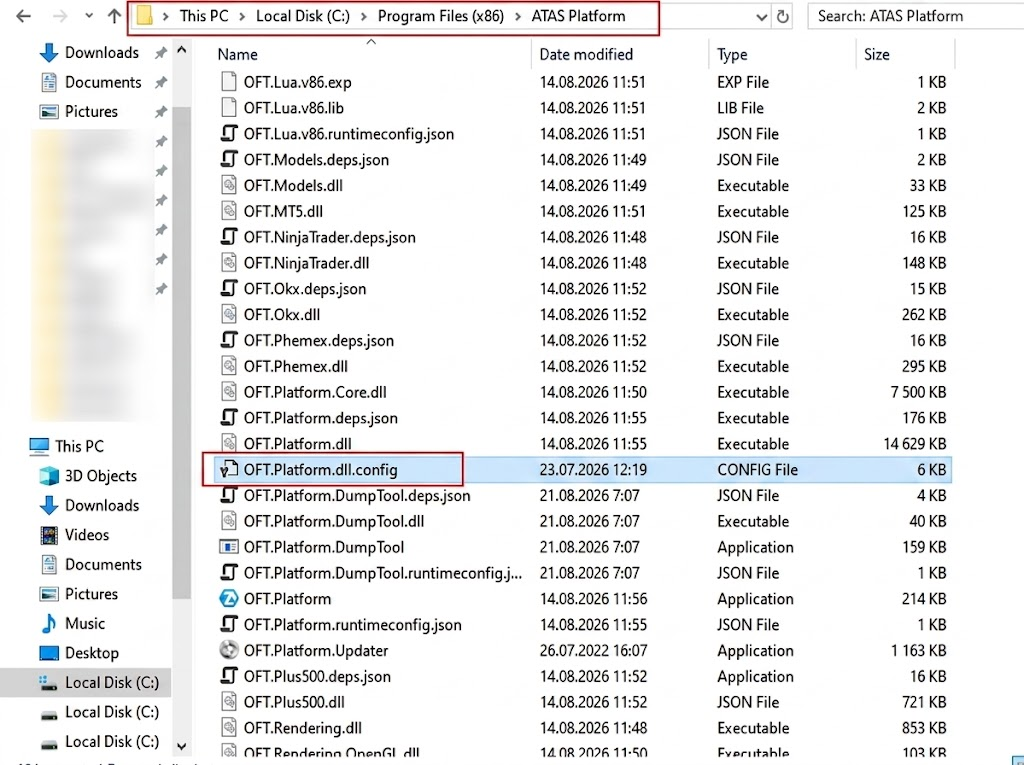The height and width of the screenshot is (765, 1024).
Task: Click the date 26.07.2022 16:07 cell
Action: [593, 651]
